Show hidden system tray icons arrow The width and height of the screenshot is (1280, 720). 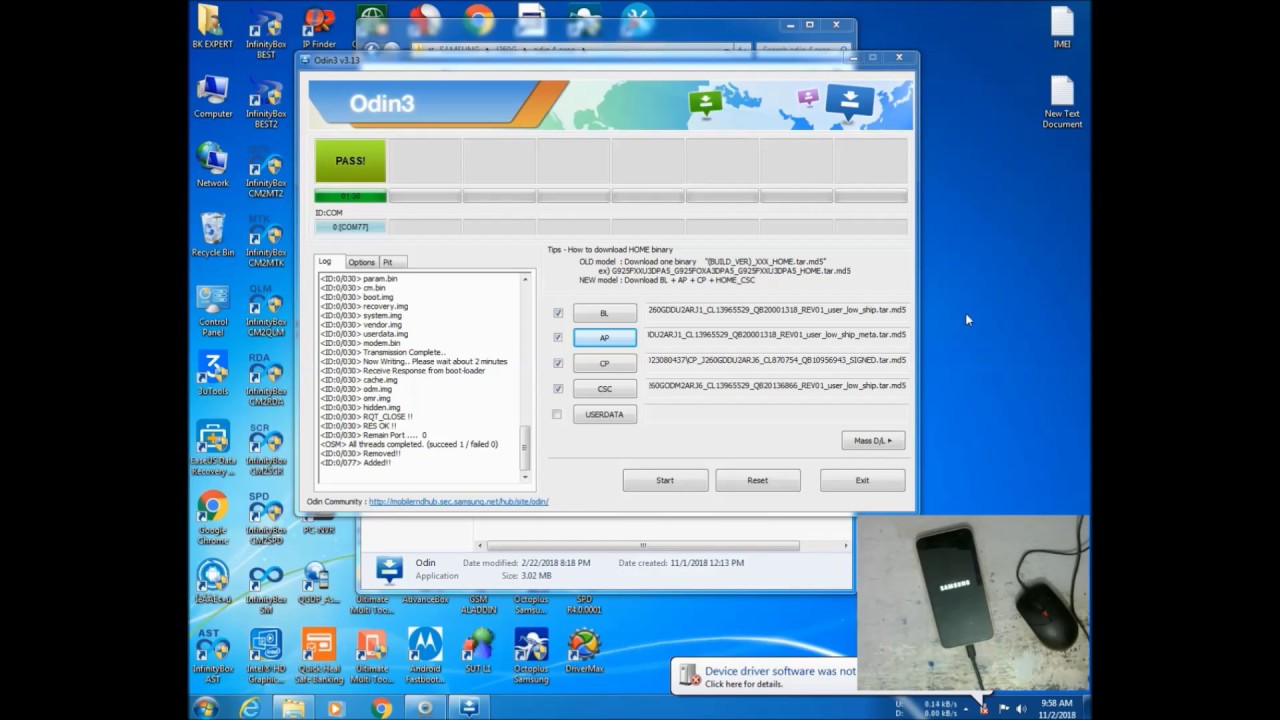pos(964,708)
